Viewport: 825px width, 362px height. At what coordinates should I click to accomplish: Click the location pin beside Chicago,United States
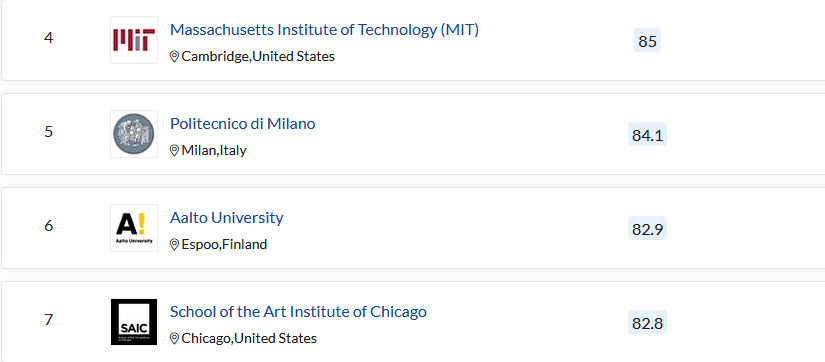click(x=174, y=338)
